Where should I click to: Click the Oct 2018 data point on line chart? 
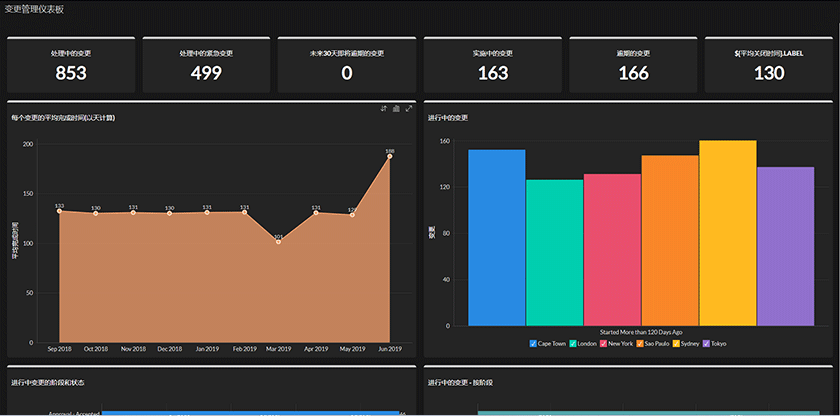(x=95, y=213)
